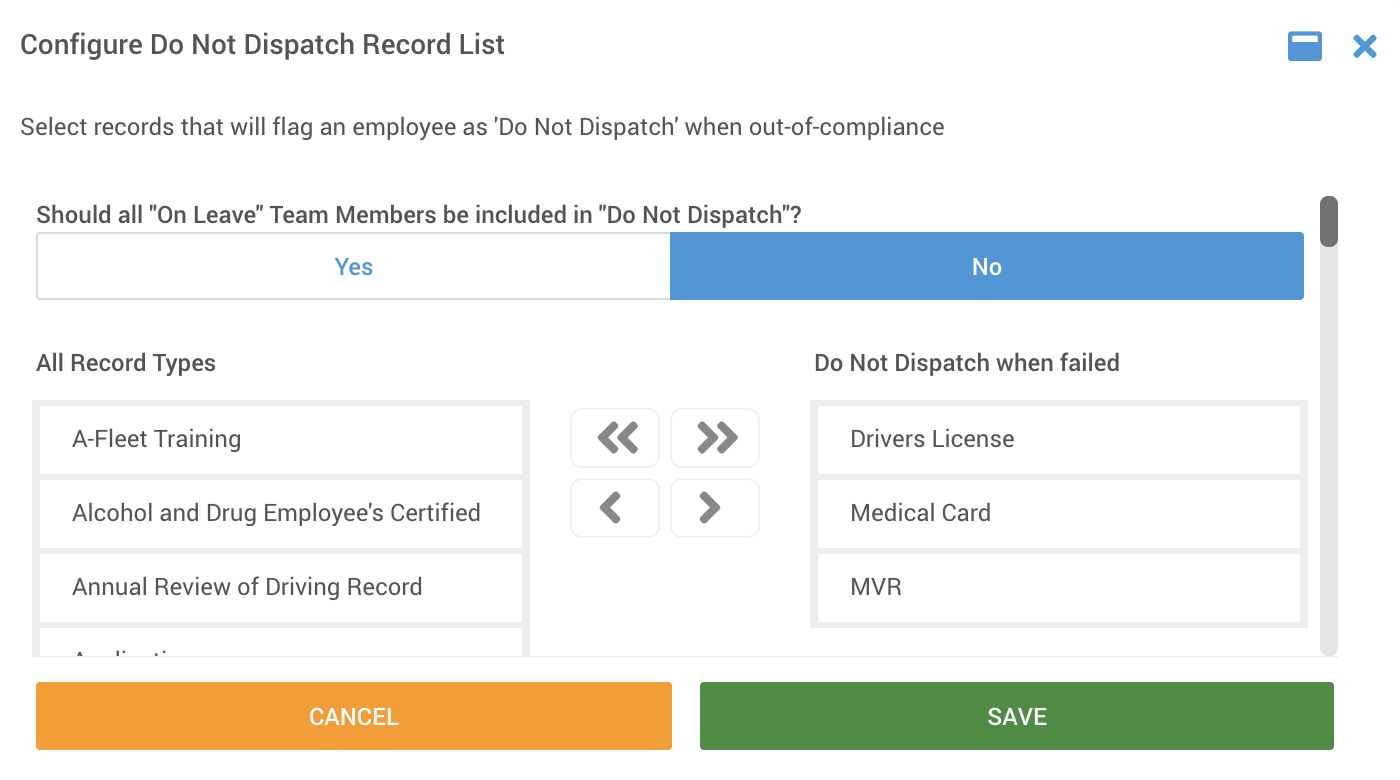1400x780 pixels.
Task: Close the configure dialog with blue X
Action: pyautogui.click(x=1365, y=46)
